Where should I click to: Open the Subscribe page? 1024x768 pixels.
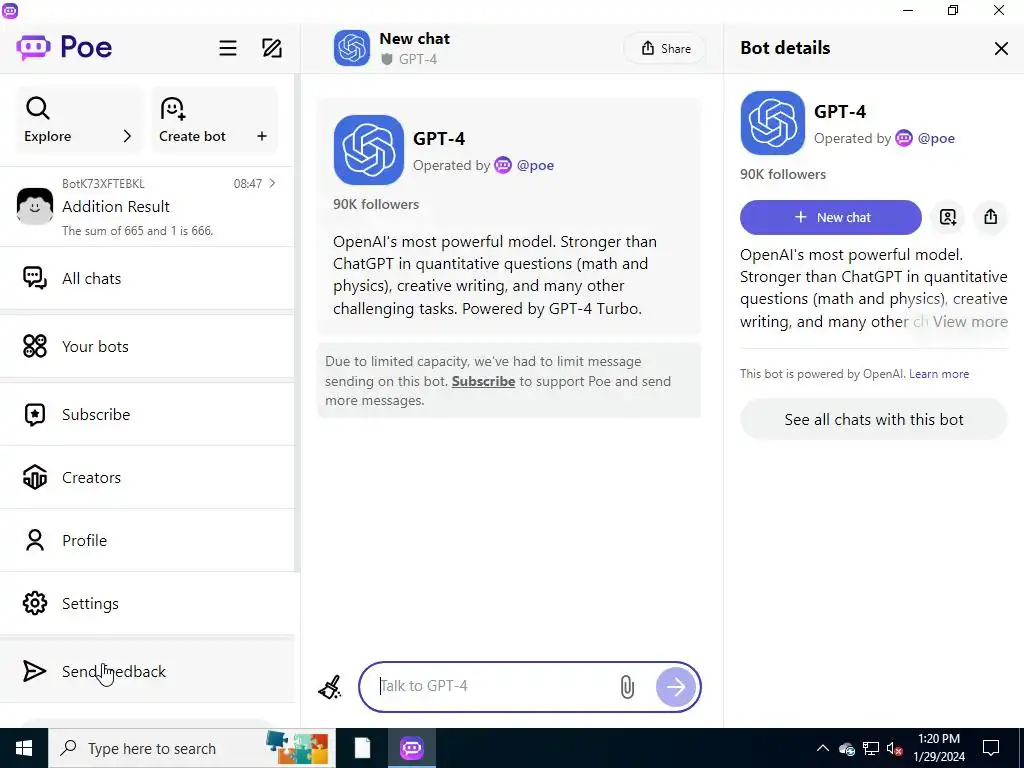(x=147, y=414)
